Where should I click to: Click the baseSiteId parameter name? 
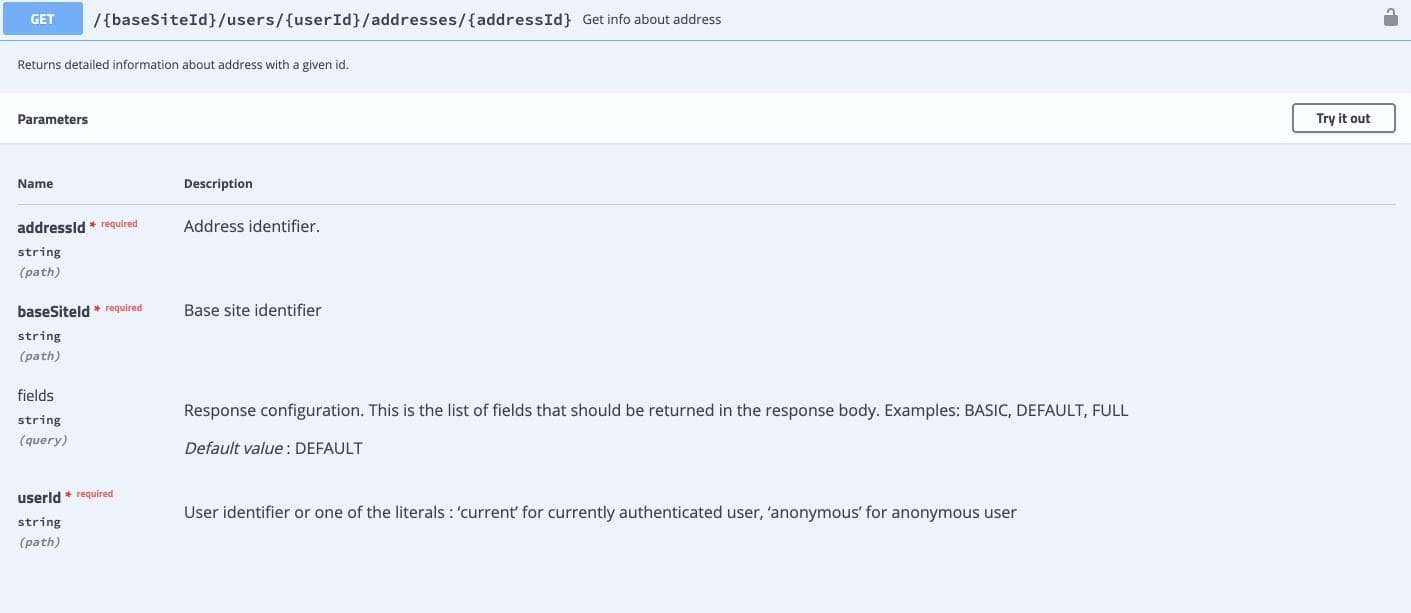click(54, 312)
